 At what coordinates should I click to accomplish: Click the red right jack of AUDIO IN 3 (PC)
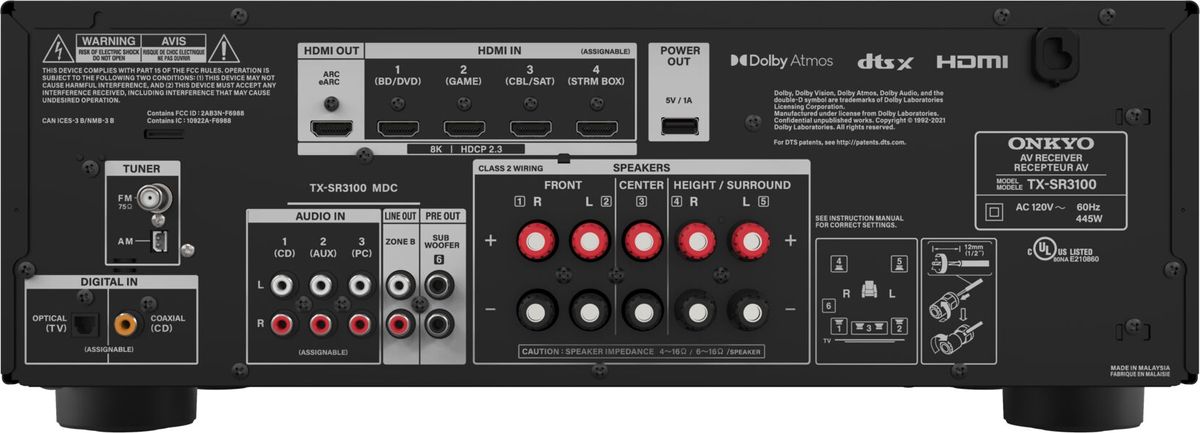coord(360,323)
